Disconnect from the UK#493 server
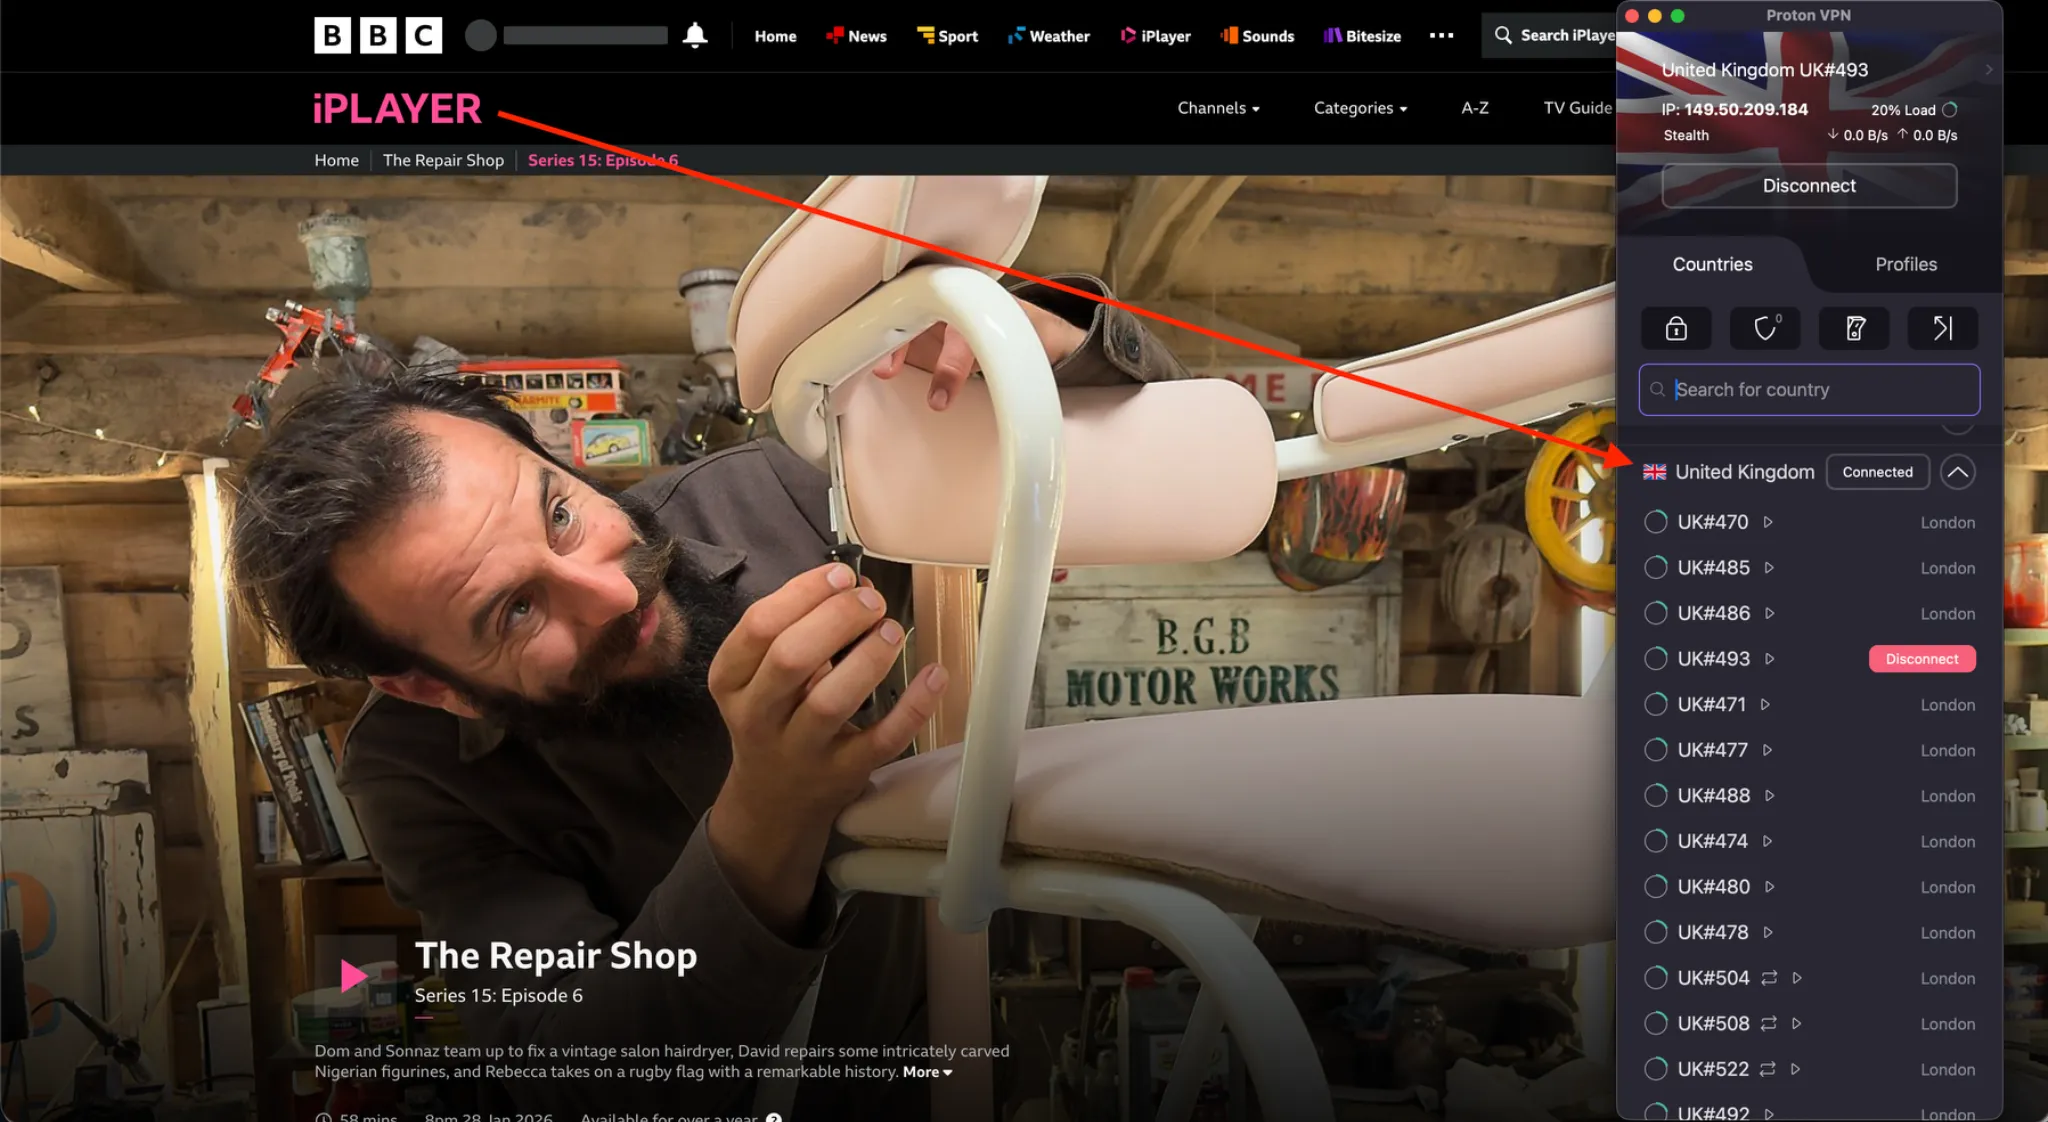 [x=1922, y=658]
